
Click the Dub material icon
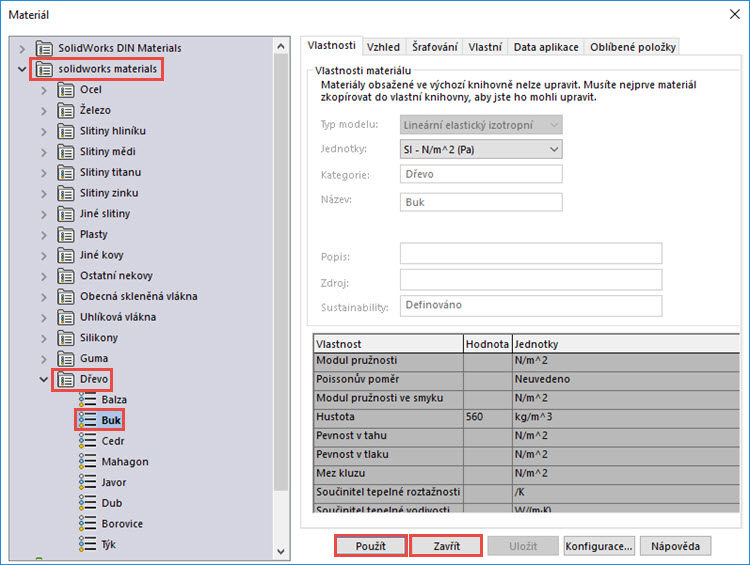click(x=87, y=503)
